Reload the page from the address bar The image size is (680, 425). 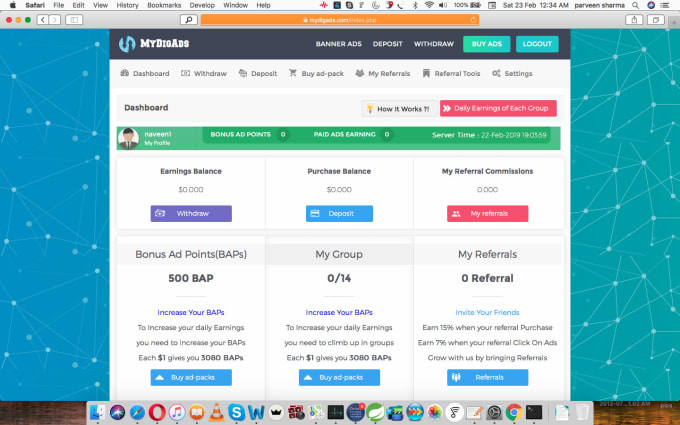click(473, 20)
